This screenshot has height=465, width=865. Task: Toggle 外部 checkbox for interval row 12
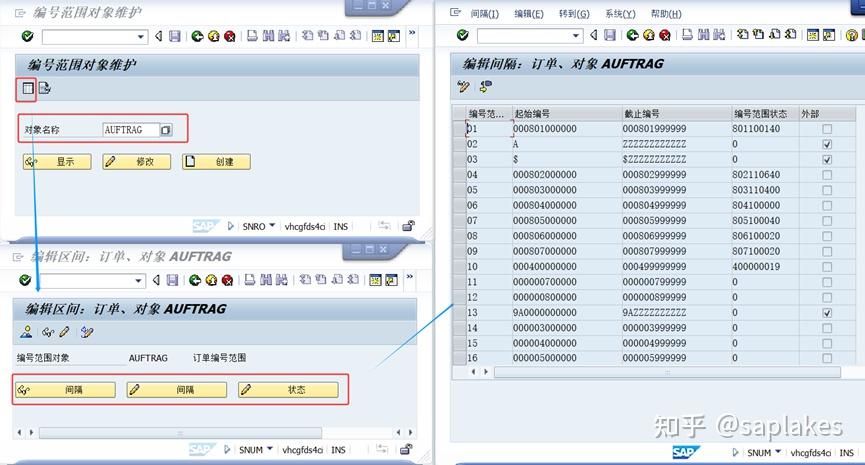pos(826,297)
